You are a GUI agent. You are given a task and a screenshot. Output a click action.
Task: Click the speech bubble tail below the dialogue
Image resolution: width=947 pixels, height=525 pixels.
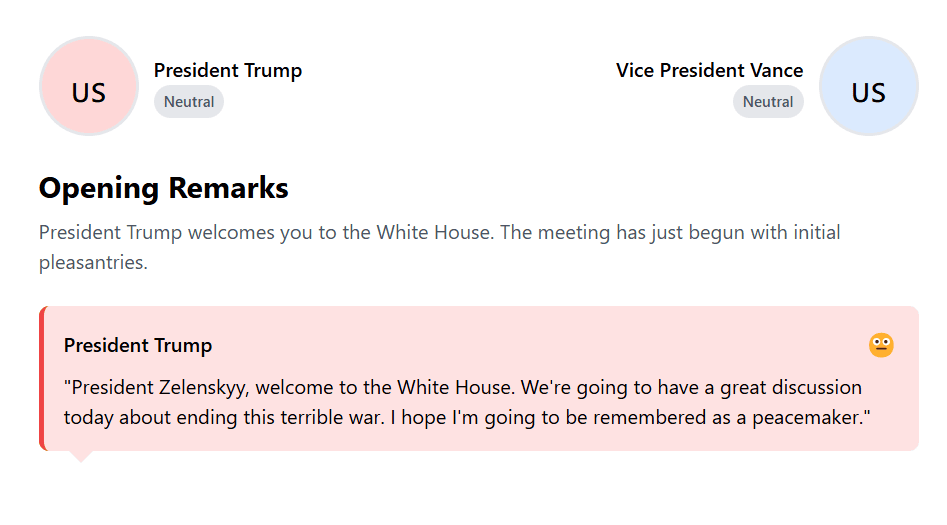point(83,456)
